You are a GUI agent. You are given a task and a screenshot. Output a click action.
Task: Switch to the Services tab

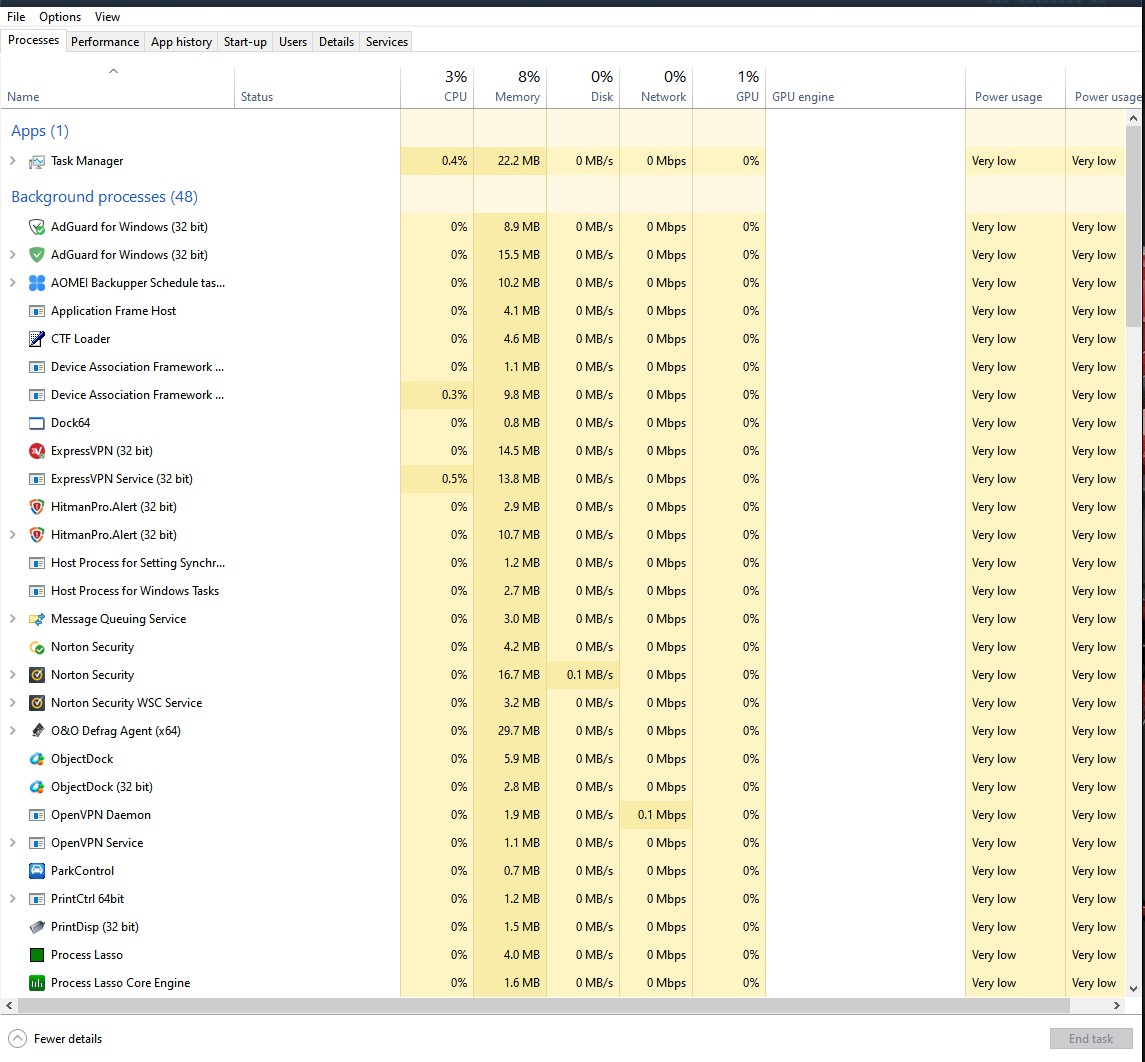(x=386, y=42)
